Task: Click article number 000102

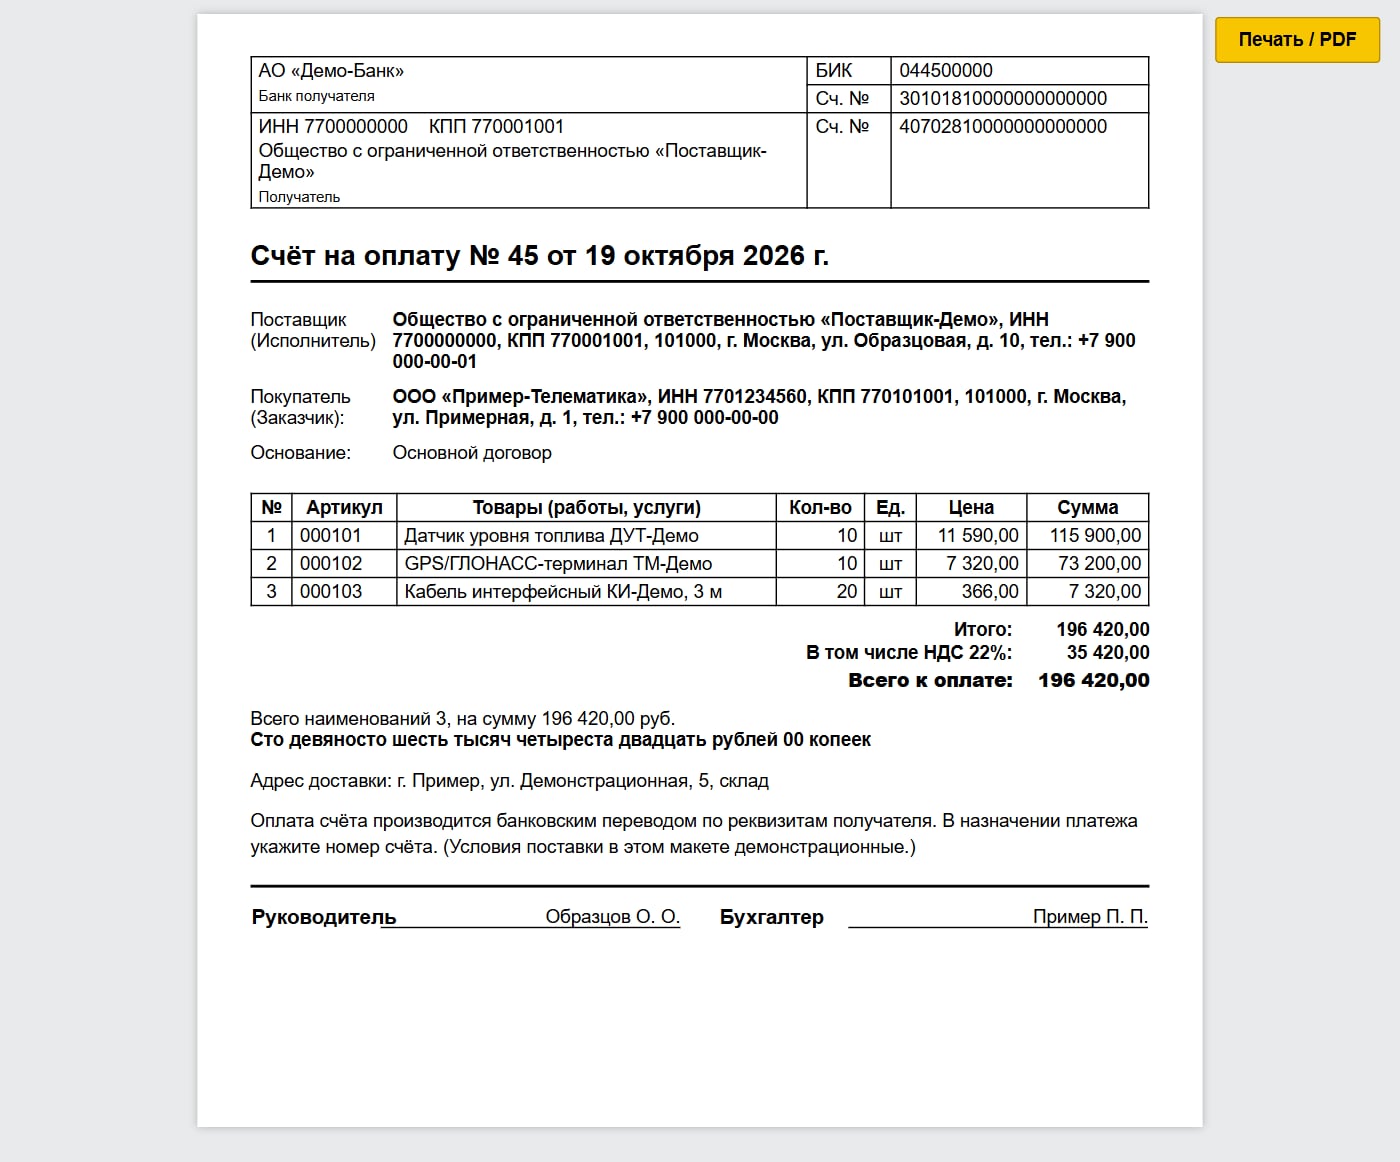Action: [x=331, y=564]
